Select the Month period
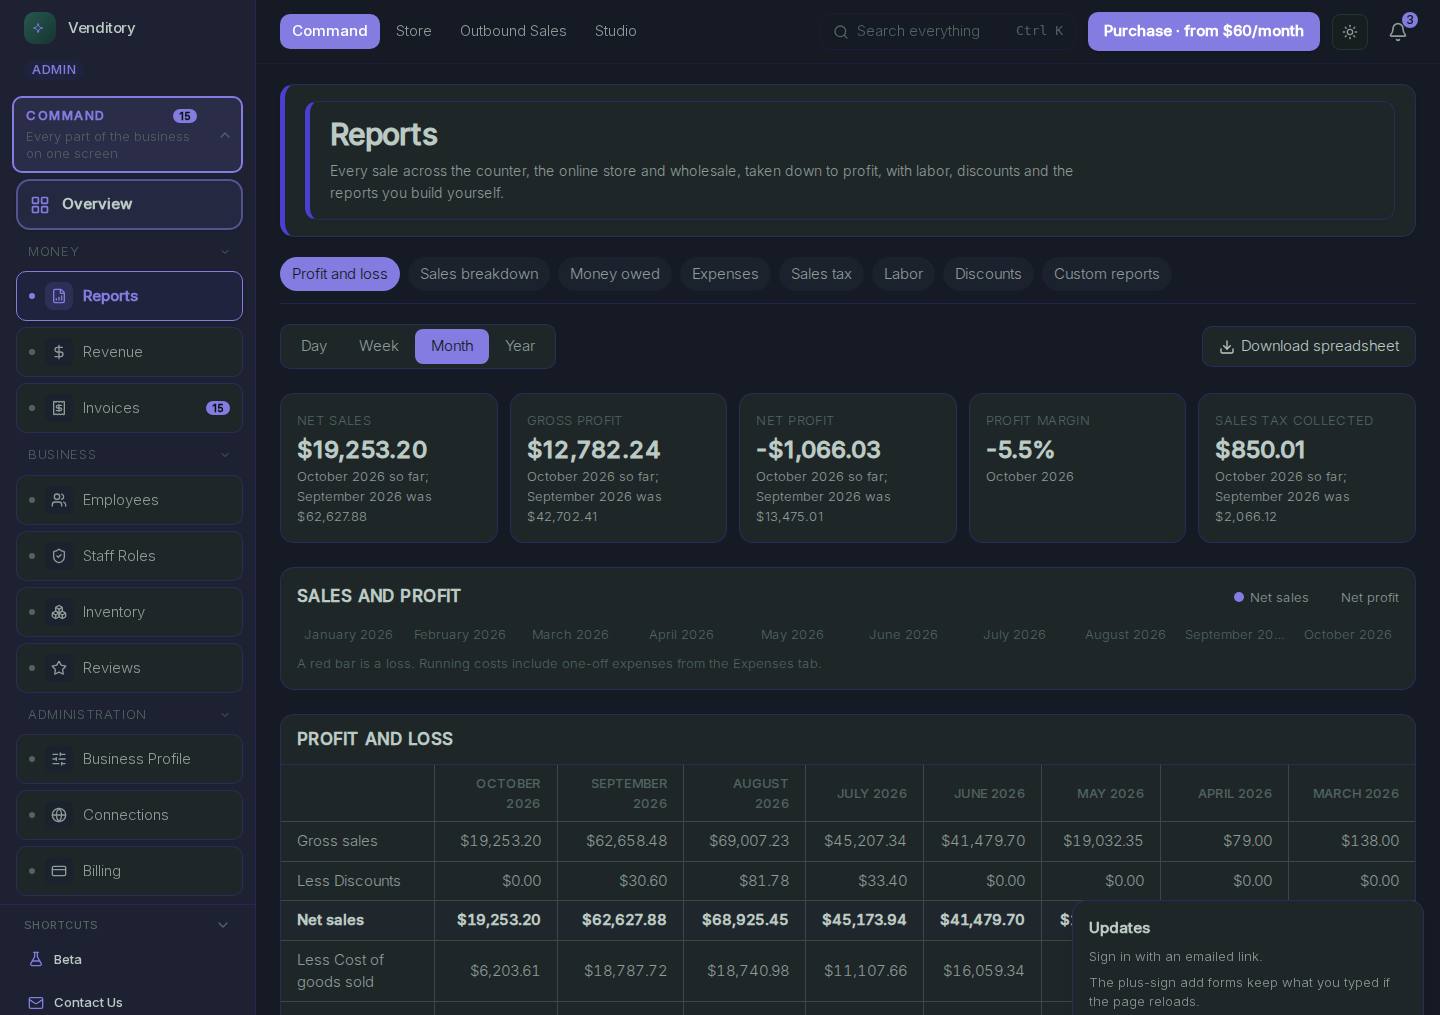 pyautogui.click(x=452, y=346)
